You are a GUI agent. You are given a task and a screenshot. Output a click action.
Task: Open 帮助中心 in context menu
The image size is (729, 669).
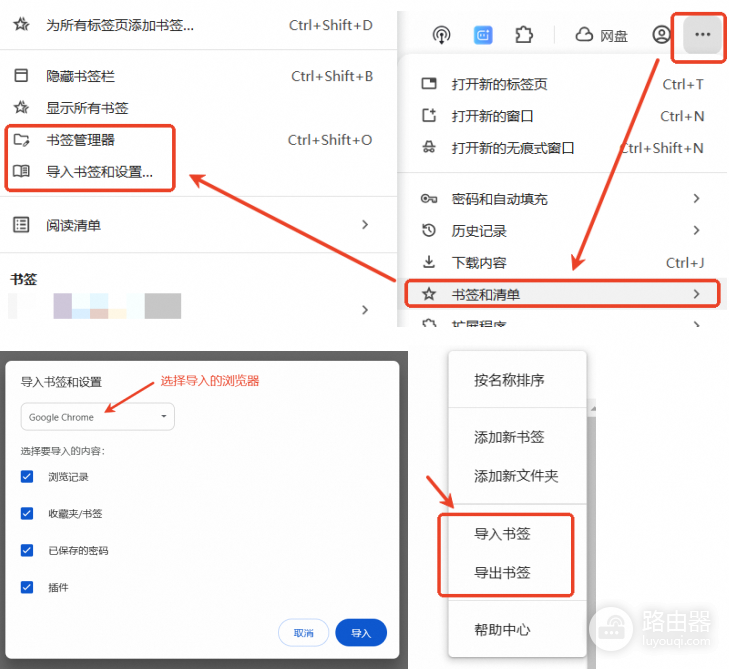point(517,629)
